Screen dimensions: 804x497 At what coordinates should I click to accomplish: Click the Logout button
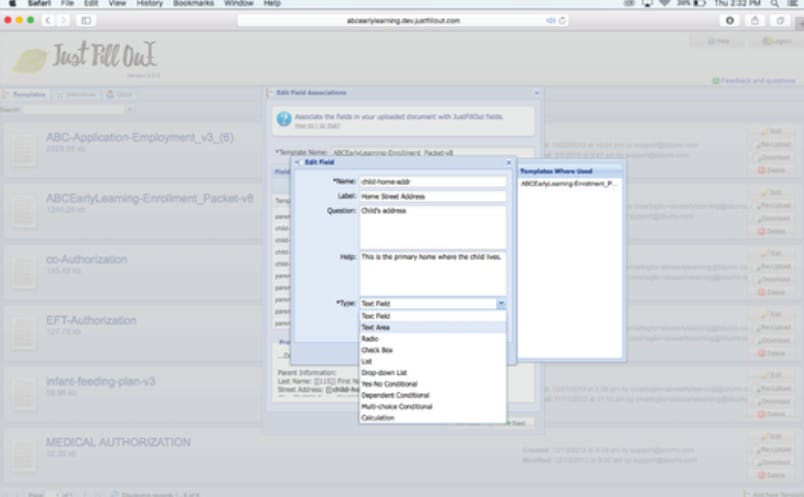coord(777,41)
